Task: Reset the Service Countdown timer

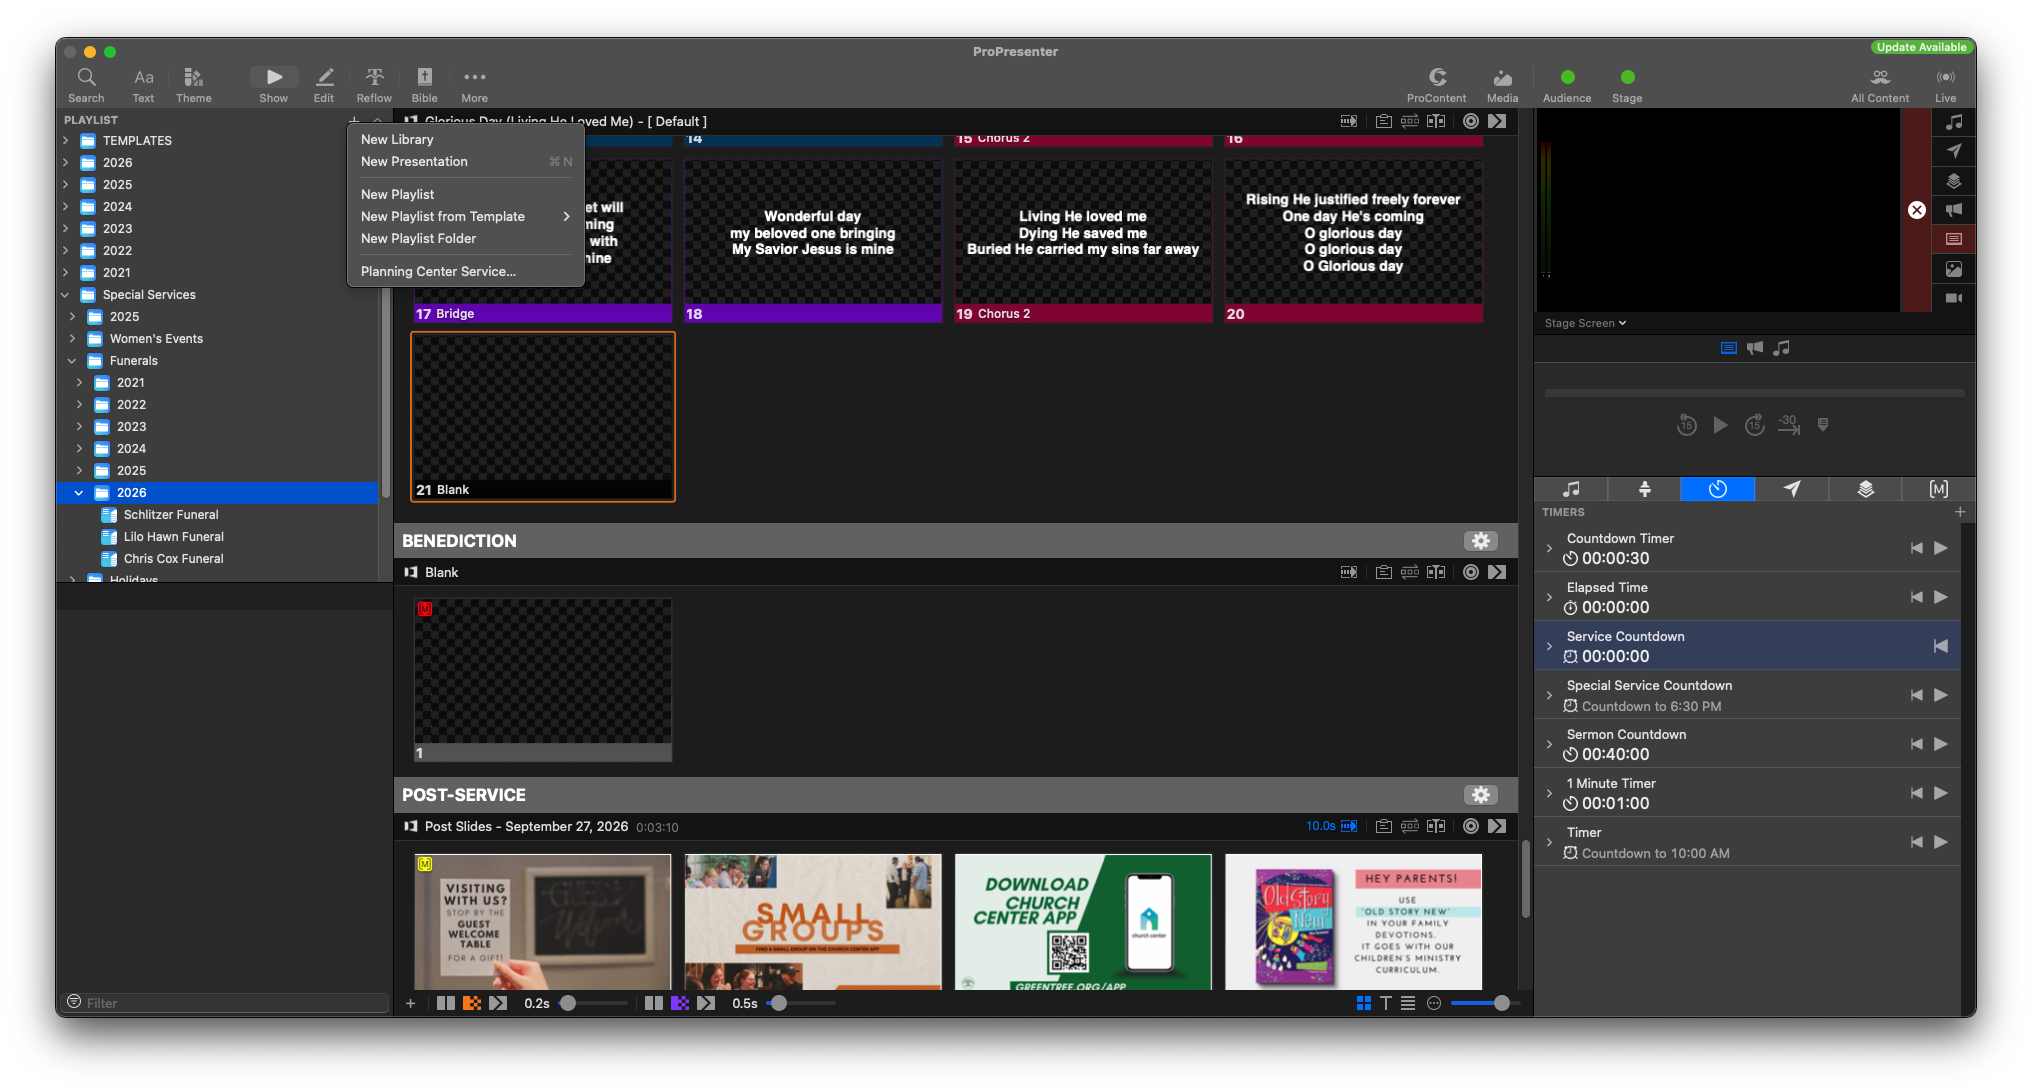Action: tap(1941, 646)
